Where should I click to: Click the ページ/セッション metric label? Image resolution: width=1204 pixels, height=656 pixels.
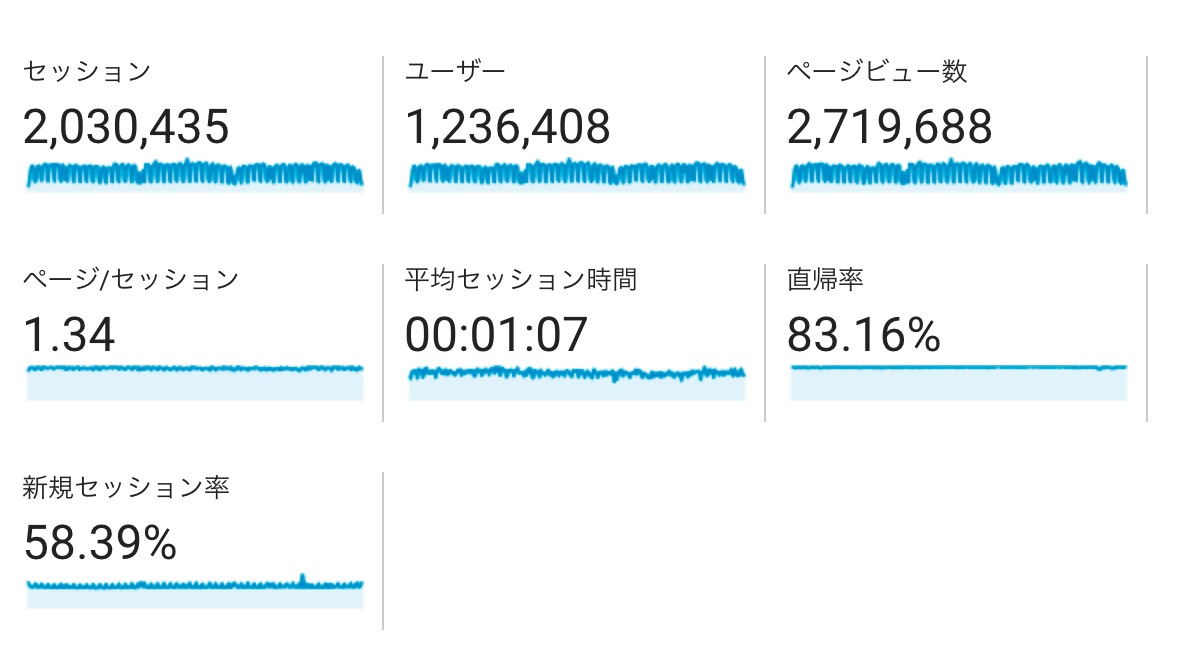pos(131,279)
